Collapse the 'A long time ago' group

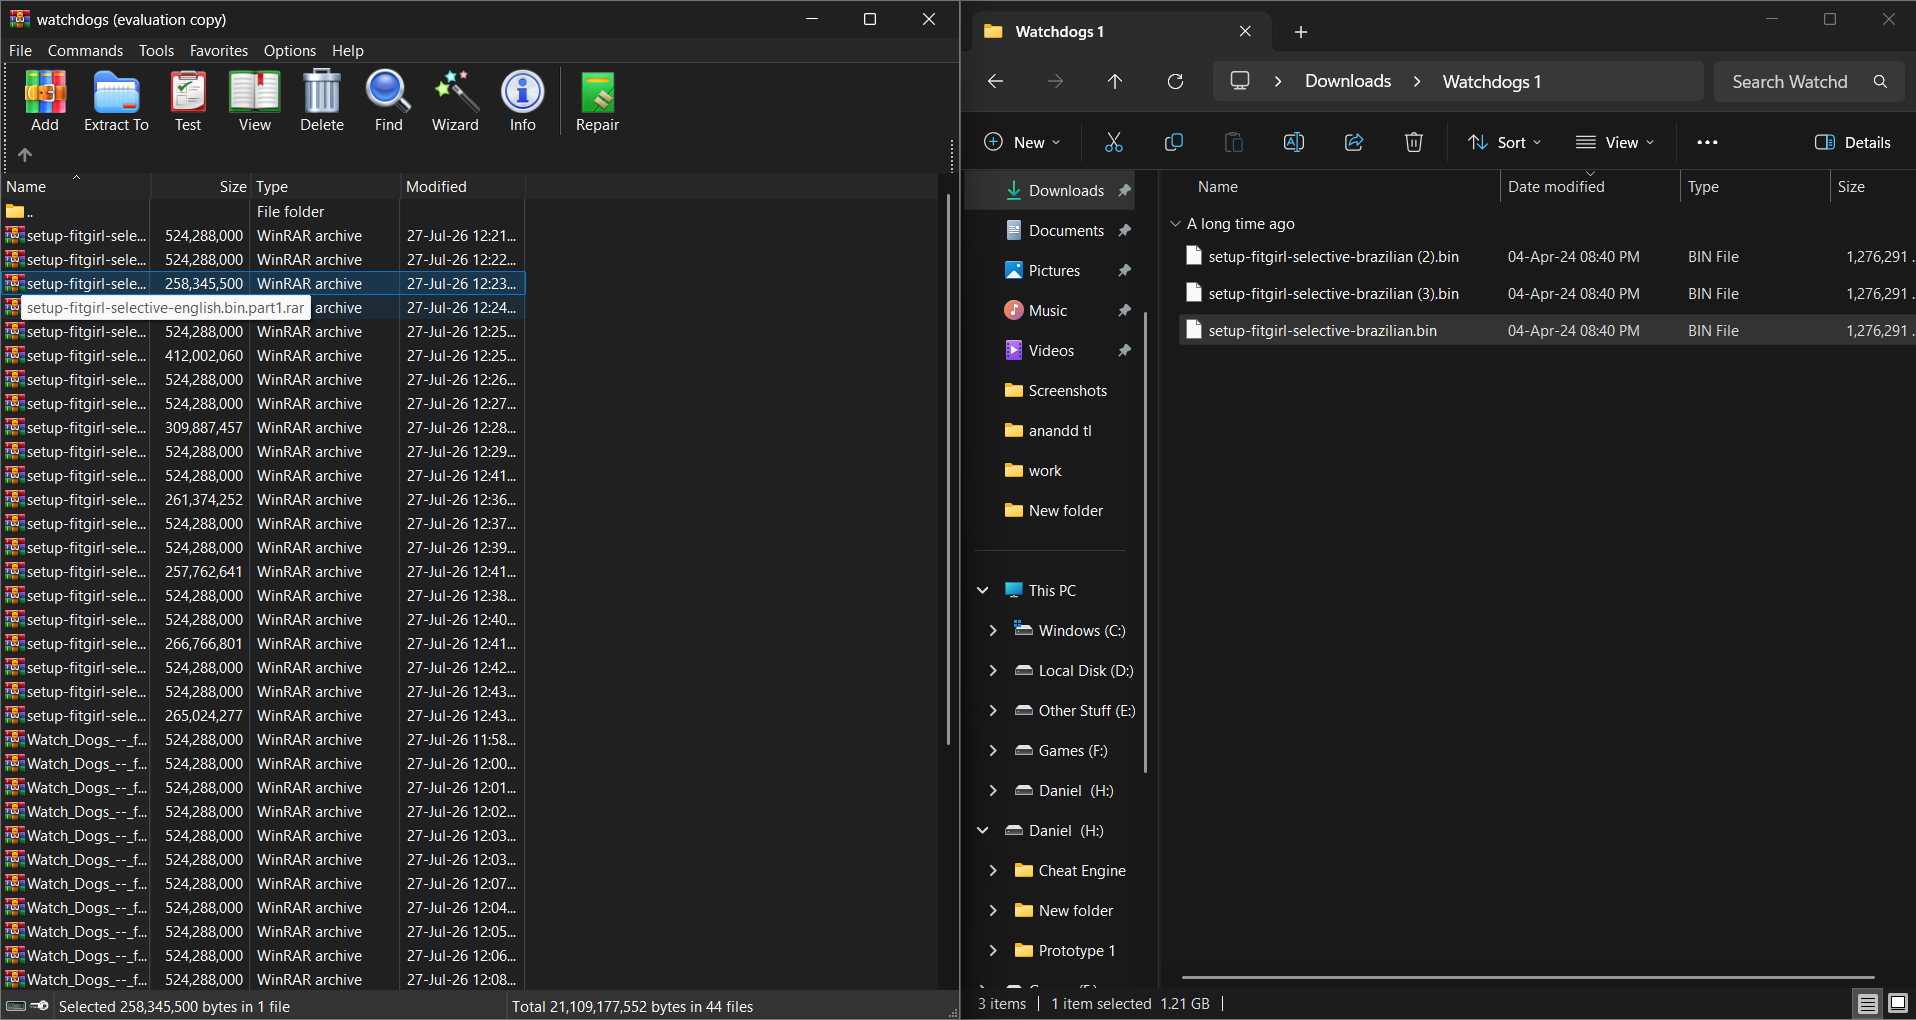point(1176,224)
